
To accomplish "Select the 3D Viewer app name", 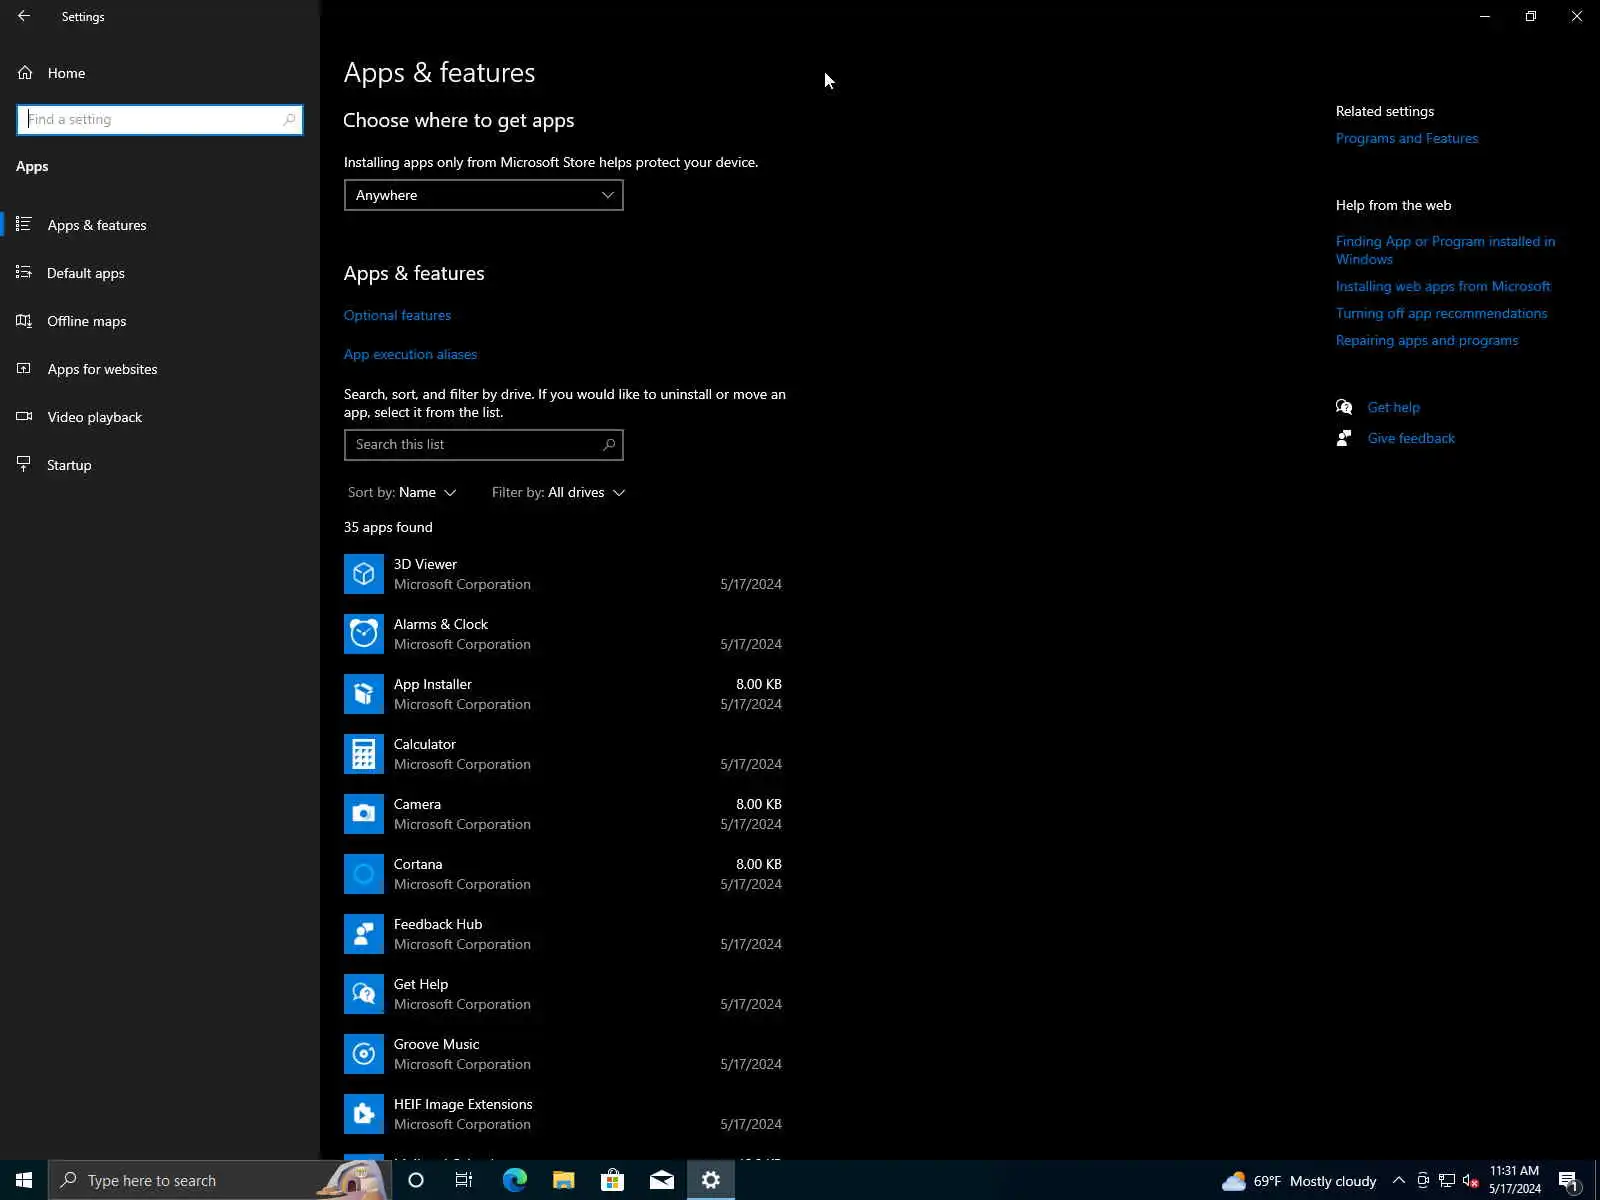I will pyautogui.click(x=425, y=564).
